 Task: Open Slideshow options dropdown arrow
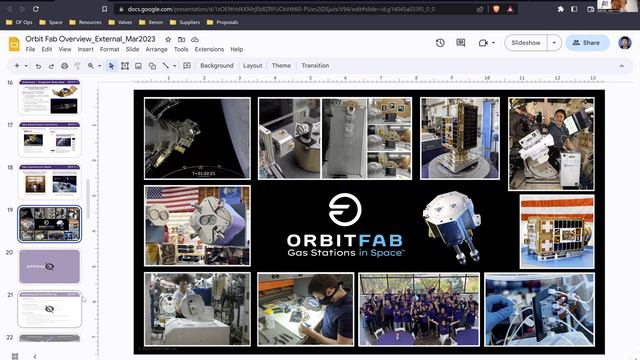coord(554,43)
